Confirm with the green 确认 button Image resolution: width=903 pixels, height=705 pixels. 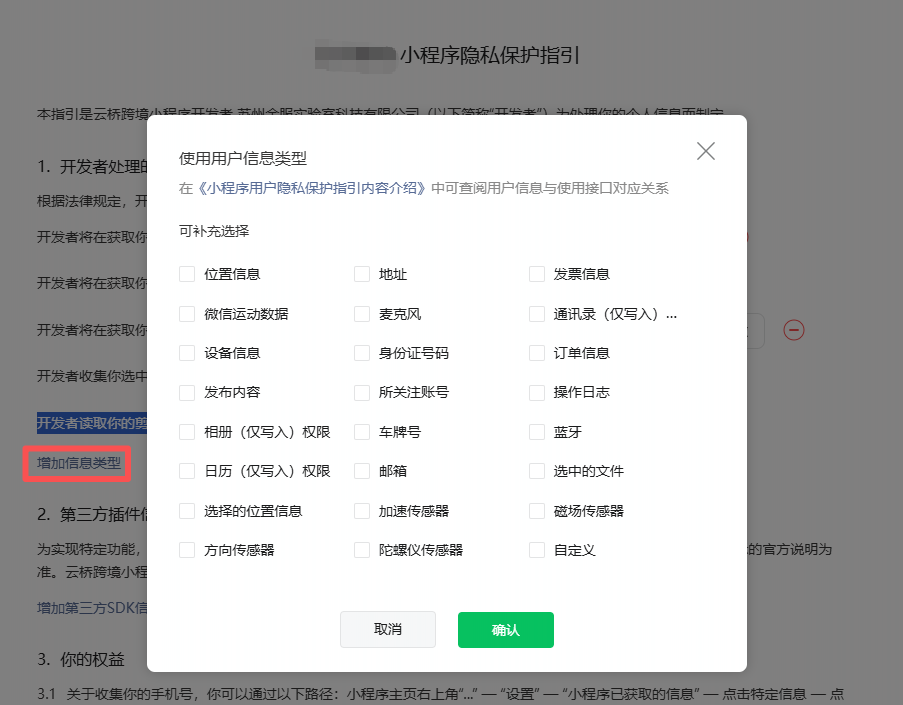(x=506, y=630)
